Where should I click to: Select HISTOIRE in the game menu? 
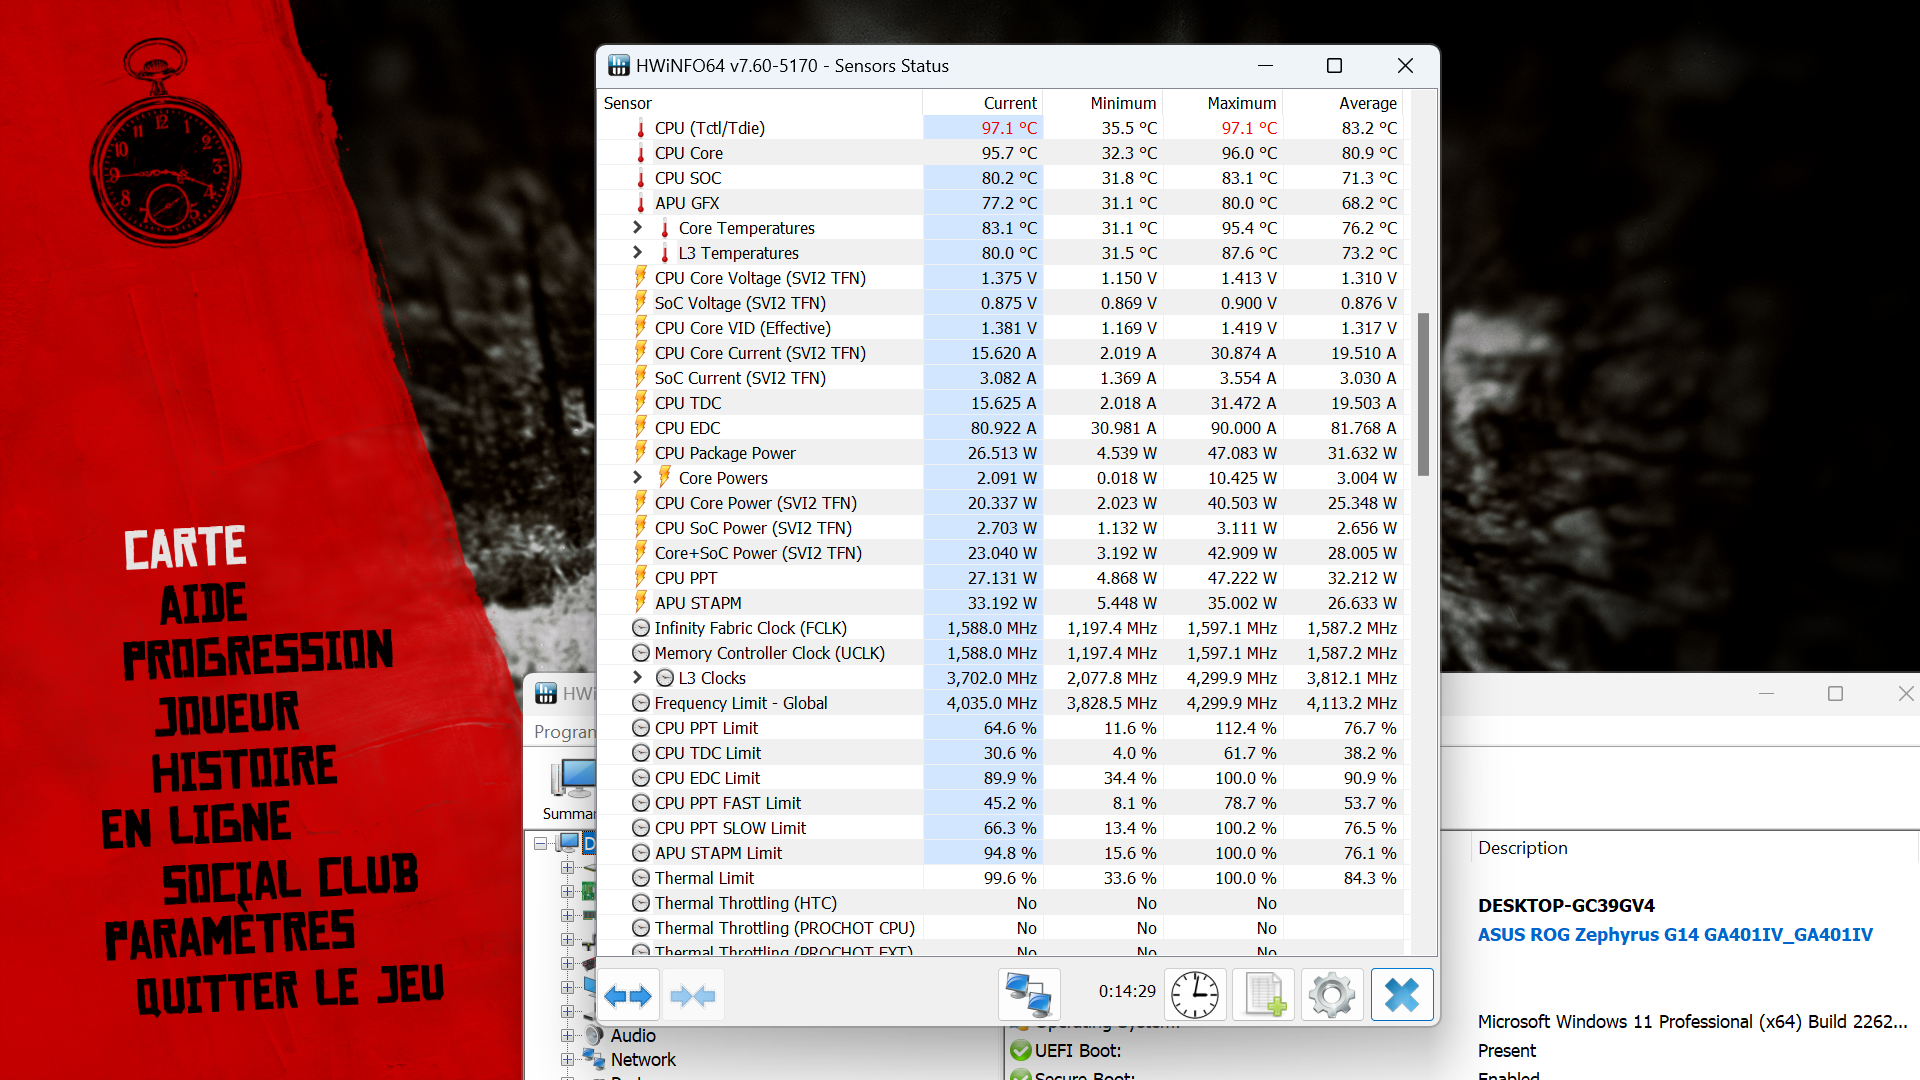244,769
